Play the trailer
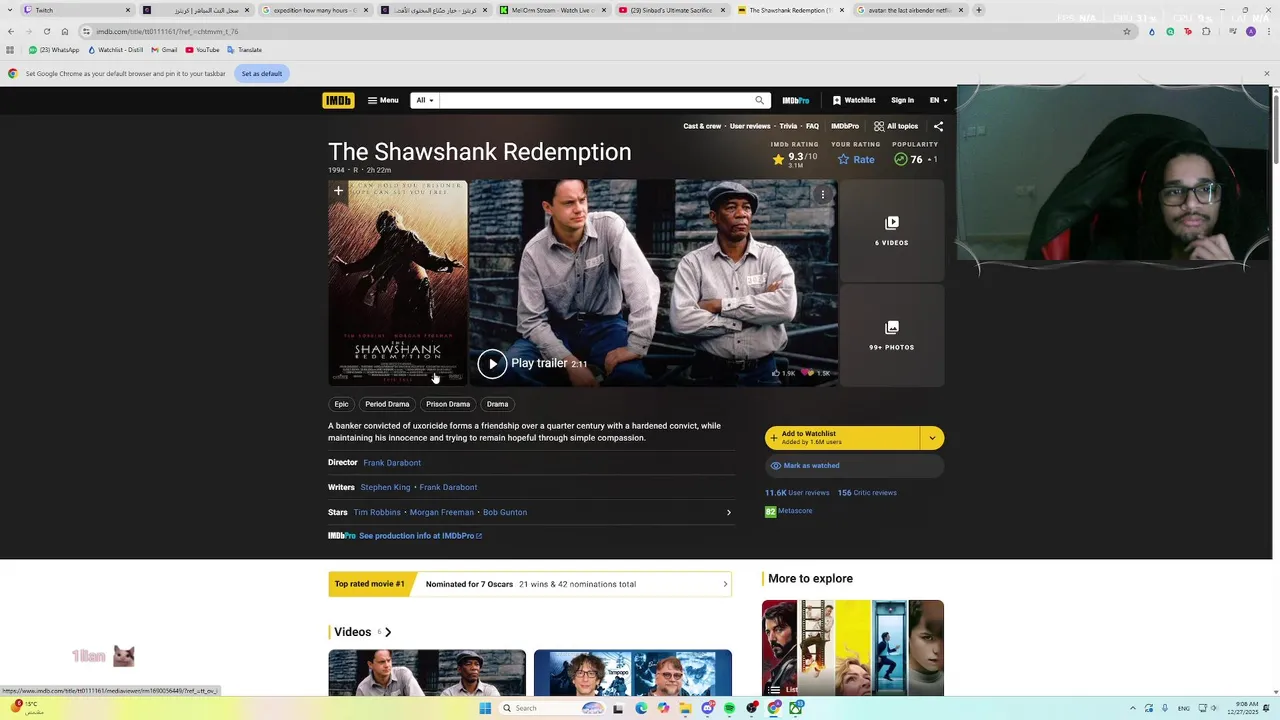This screenshot has height=720, width=1280. coord(532,363)
